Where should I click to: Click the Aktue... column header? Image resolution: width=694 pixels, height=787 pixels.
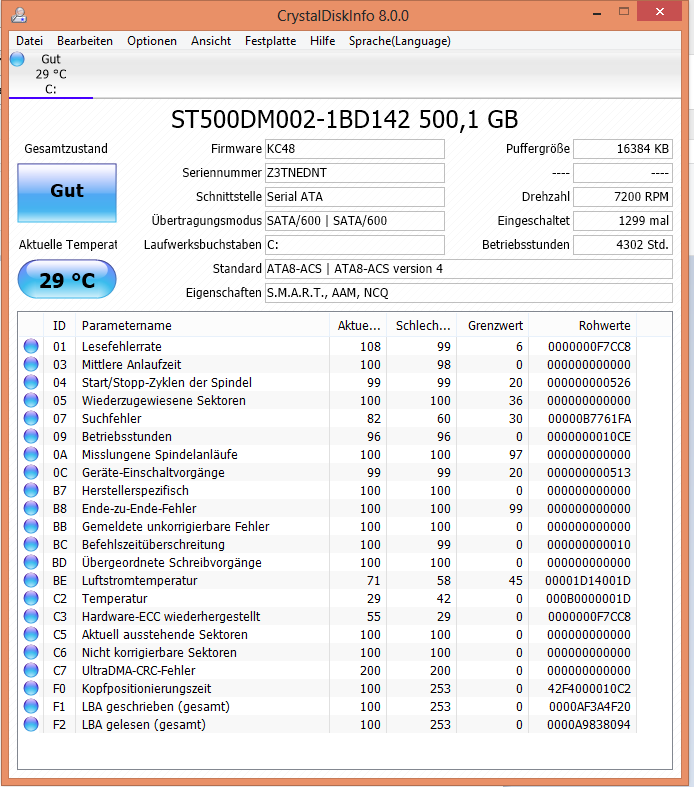[359, 326]
